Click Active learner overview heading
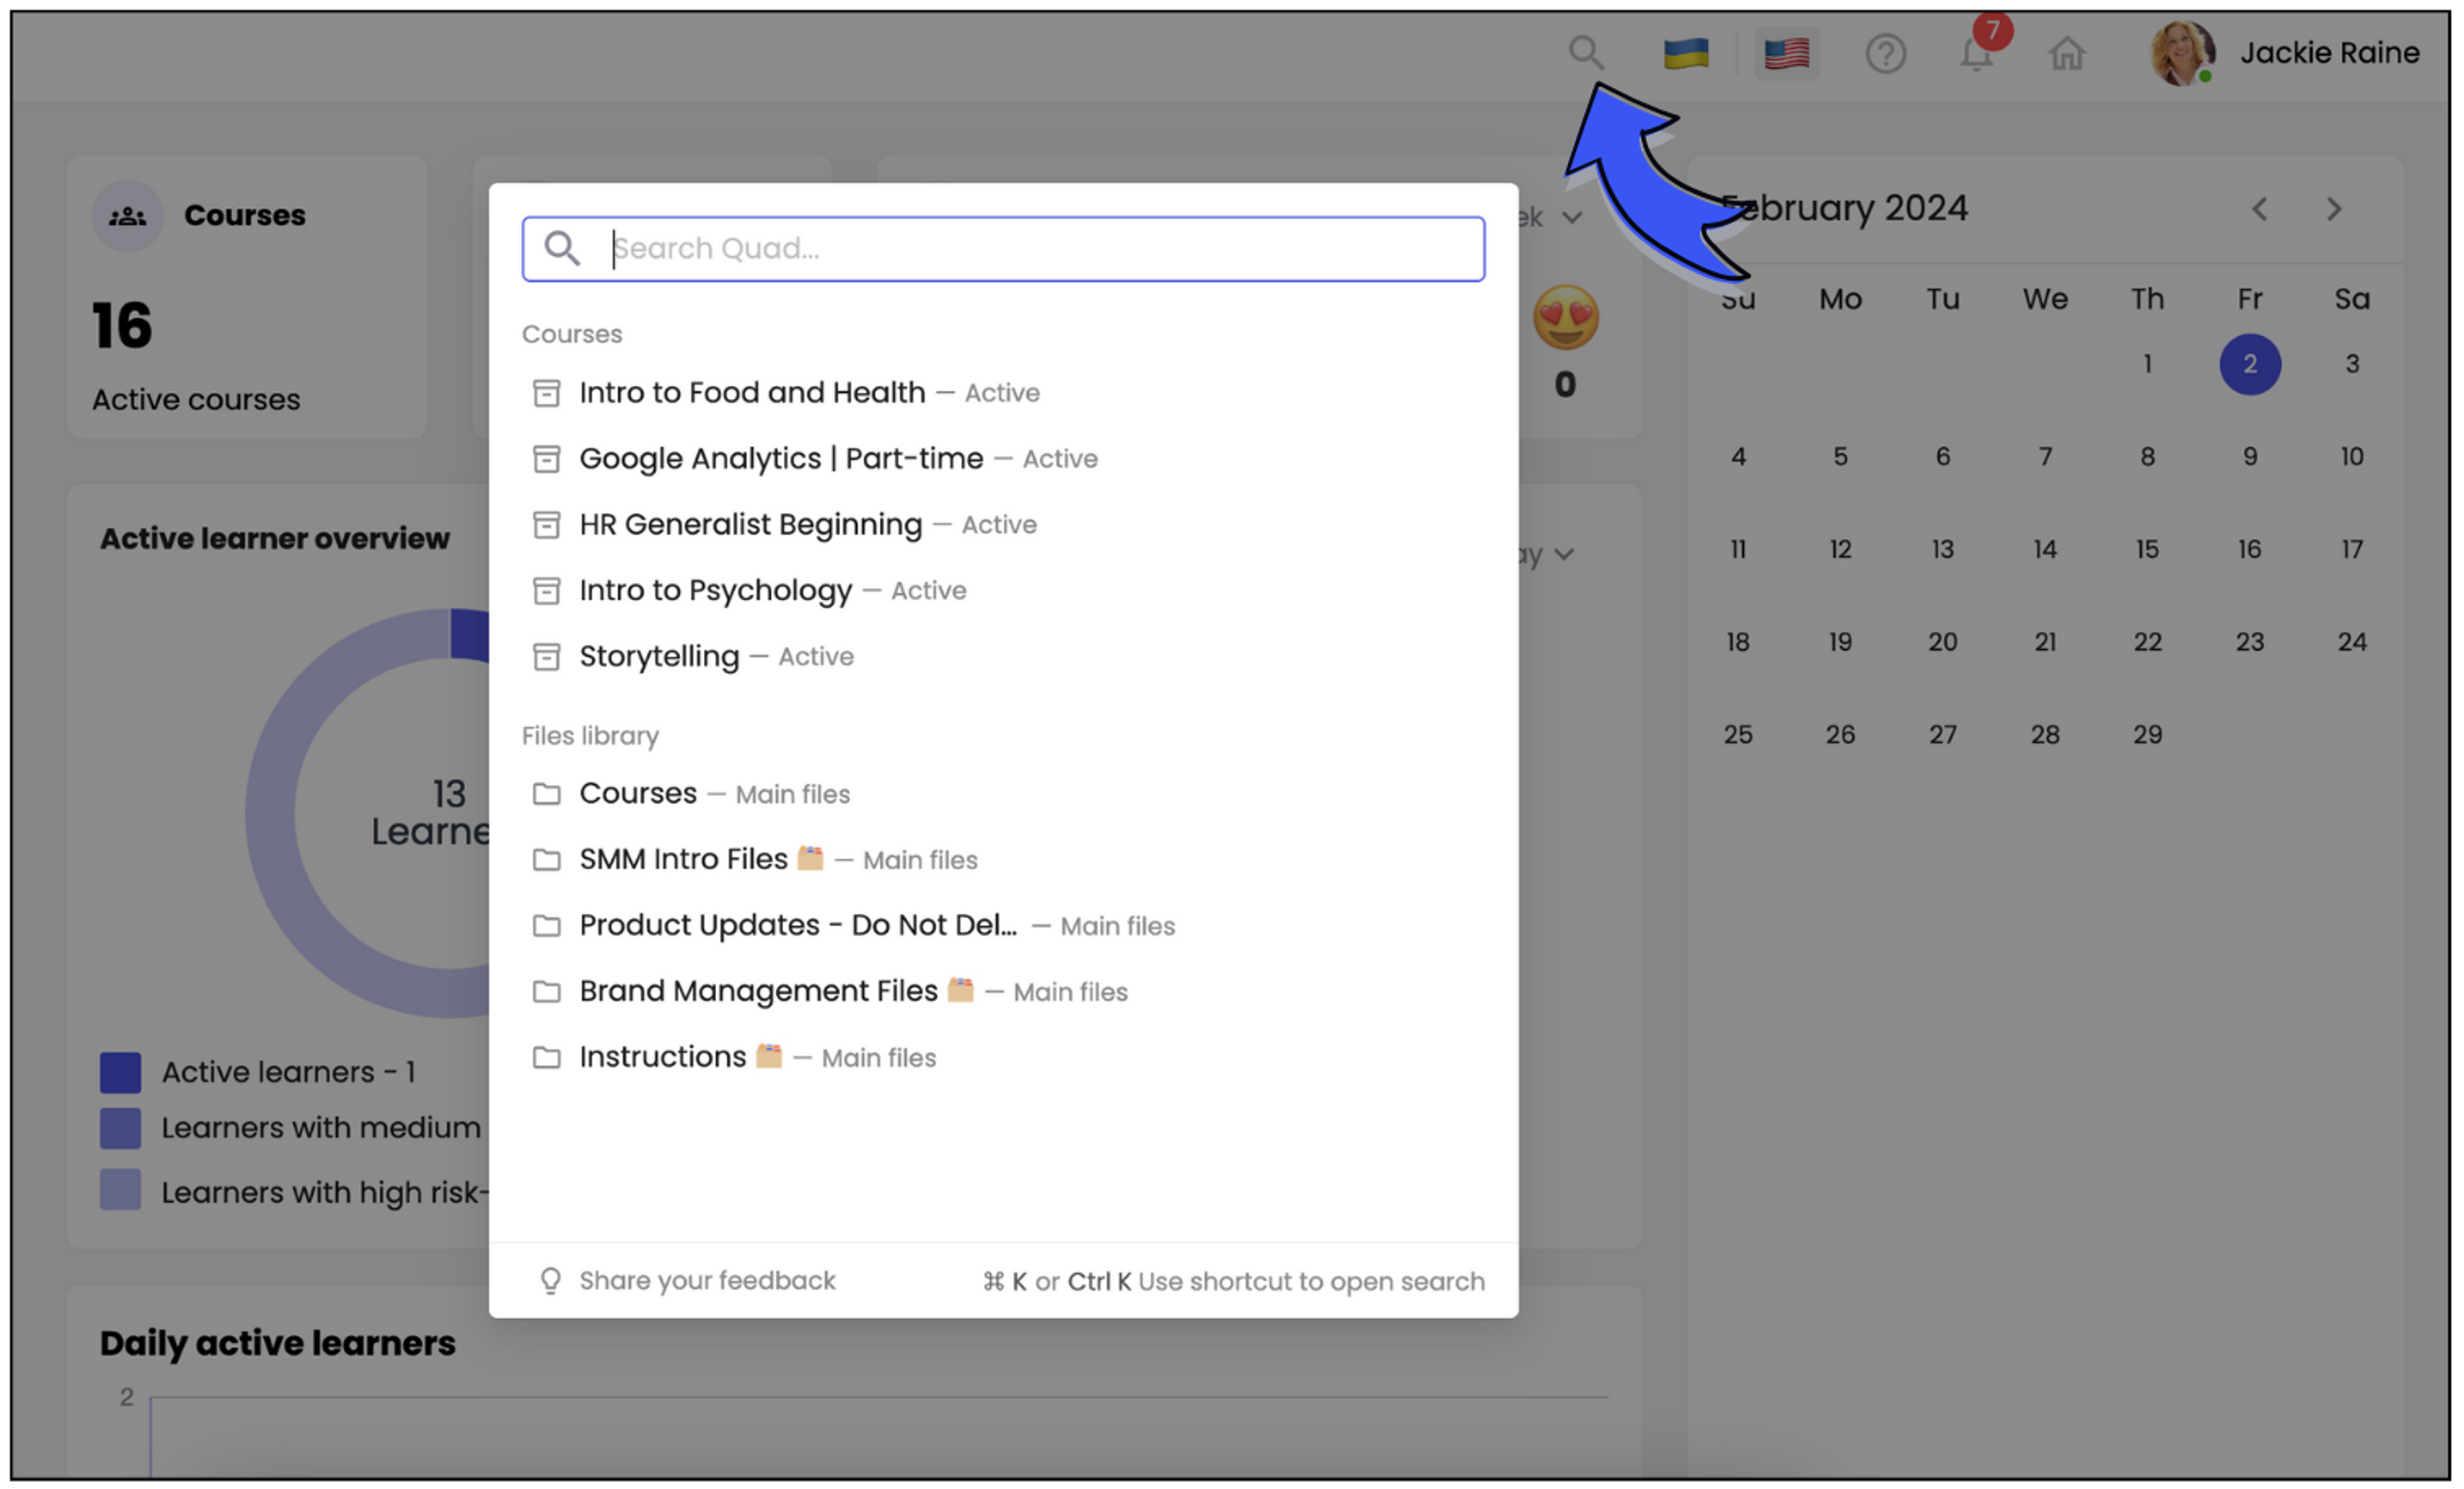This screenshot has width=2464, height=1489. (x=275, y=539)
